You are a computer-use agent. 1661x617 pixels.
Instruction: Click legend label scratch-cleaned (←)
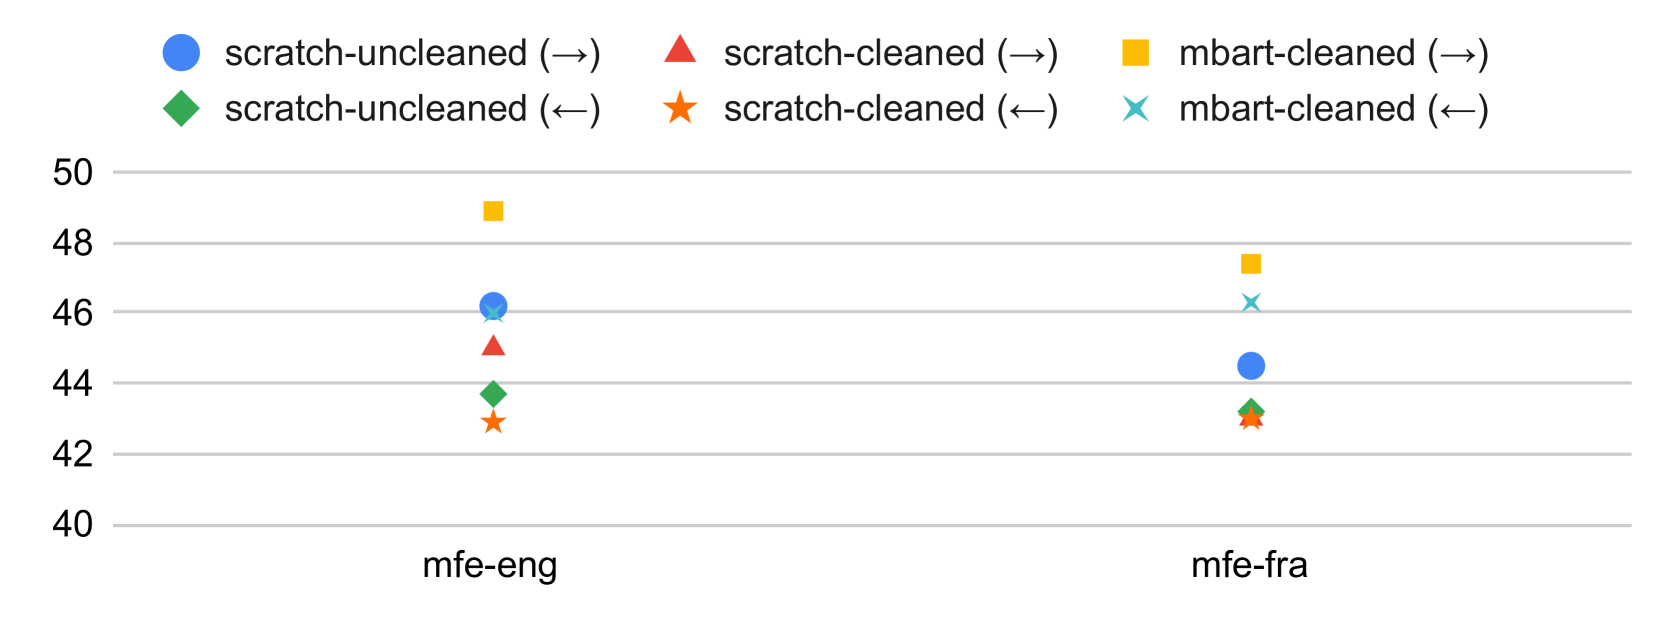point(890,108)
